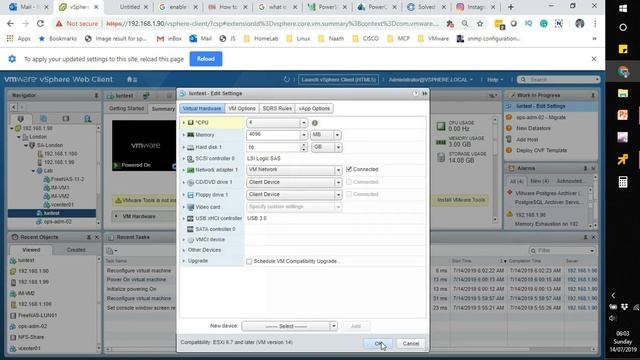Click the vSphere Search field
Image resolution: width=640 pixels, height=360 pixels.
558,80
